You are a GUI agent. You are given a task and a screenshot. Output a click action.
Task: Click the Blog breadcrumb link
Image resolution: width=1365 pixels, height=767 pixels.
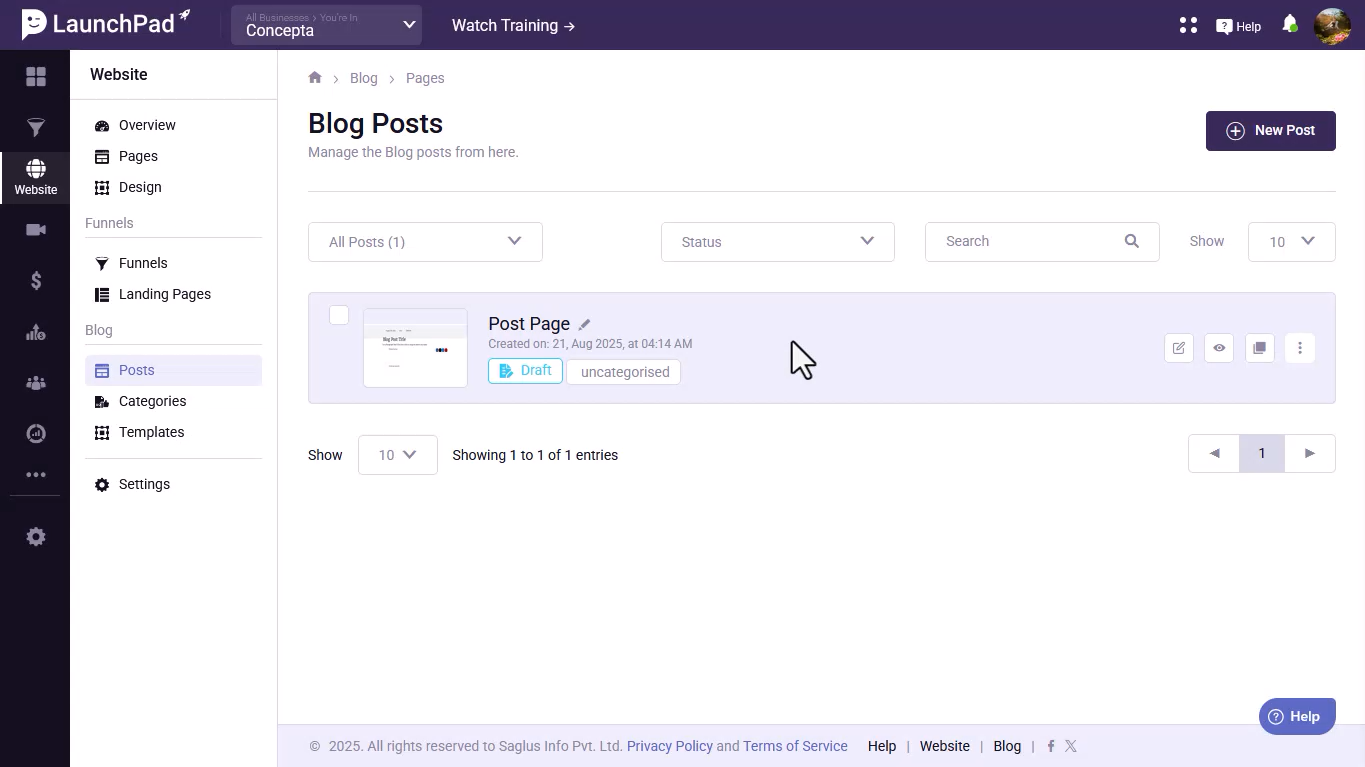point(364,78)
